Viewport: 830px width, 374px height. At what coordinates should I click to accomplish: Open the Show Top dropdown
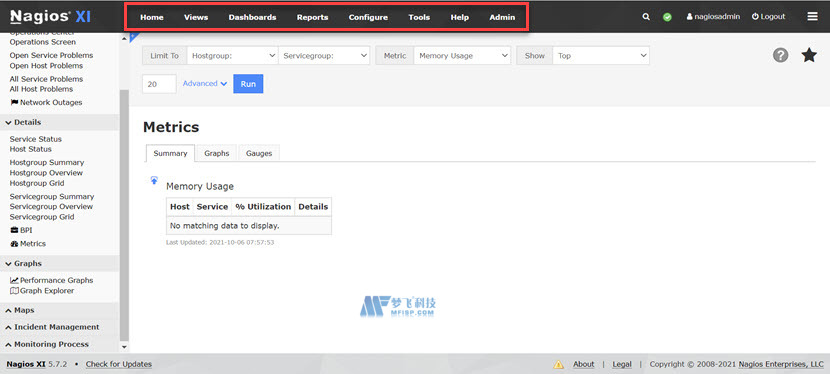(x=601, y=56)
